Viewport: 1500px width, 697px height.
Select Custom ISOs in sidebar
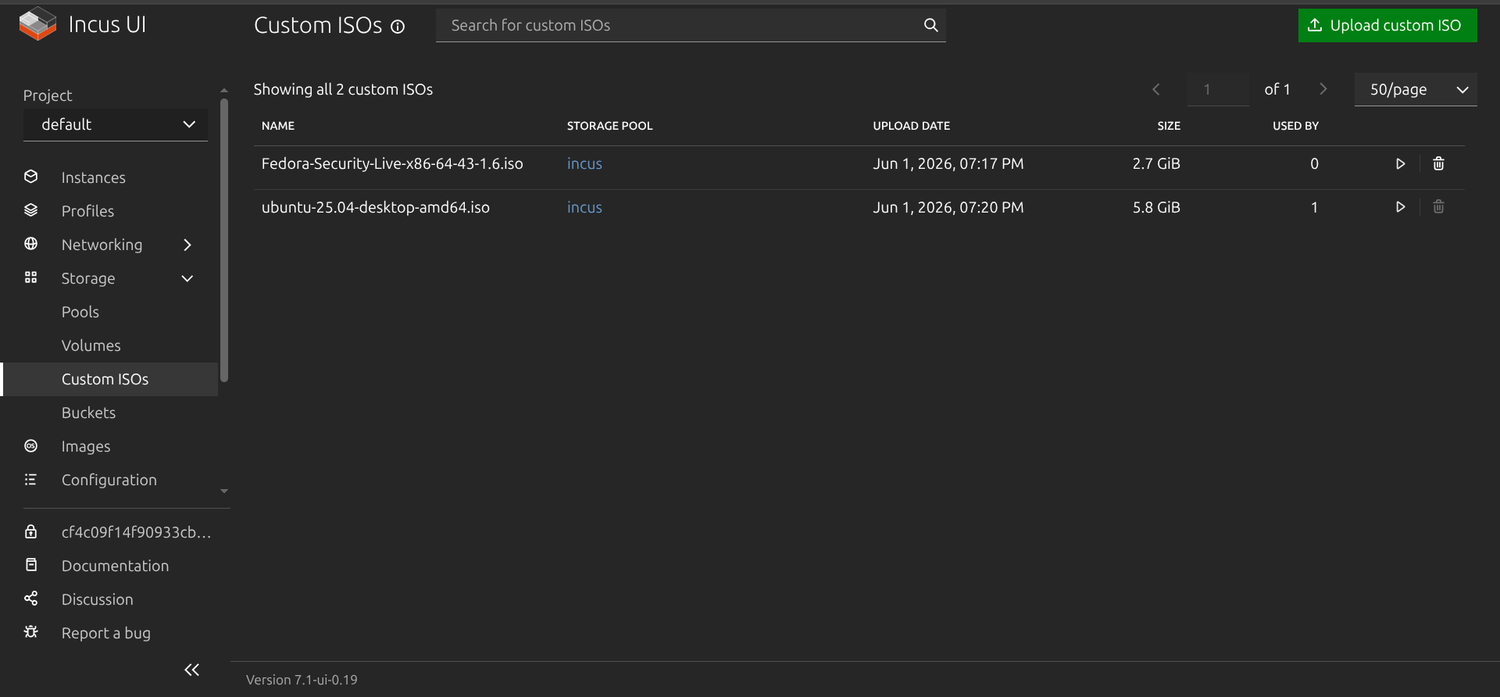(110, 379)
